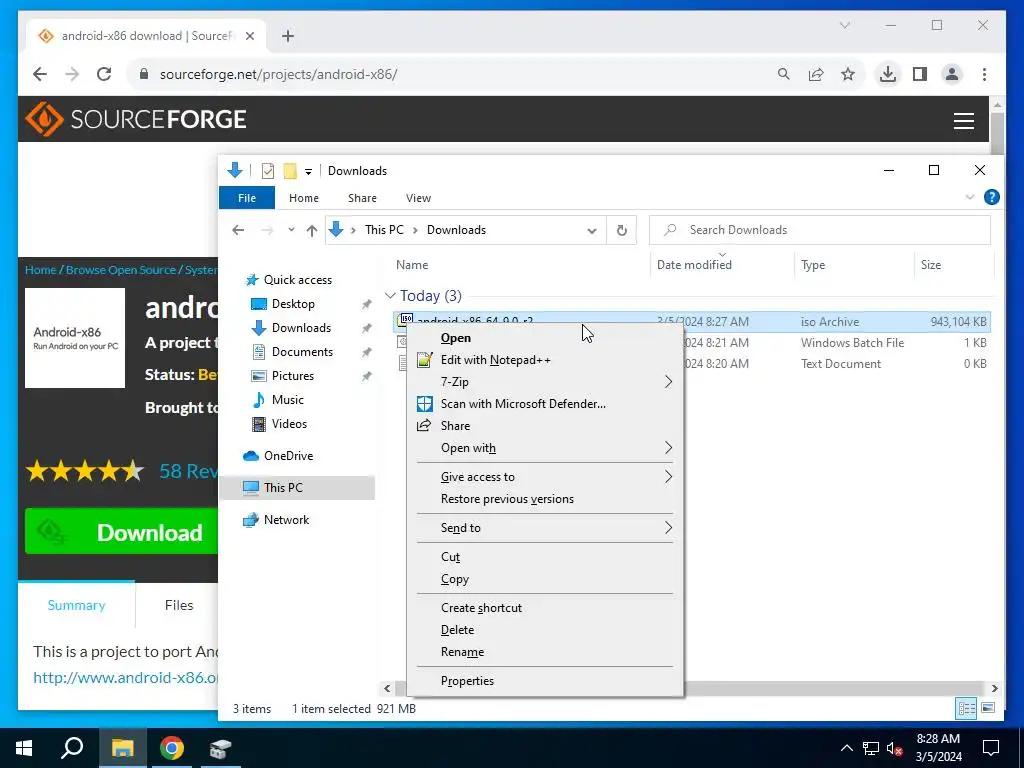Viewport: 1024px width, 768px height.
Task: Expand address bar history dropdown
Action: [x=592, y=231]
